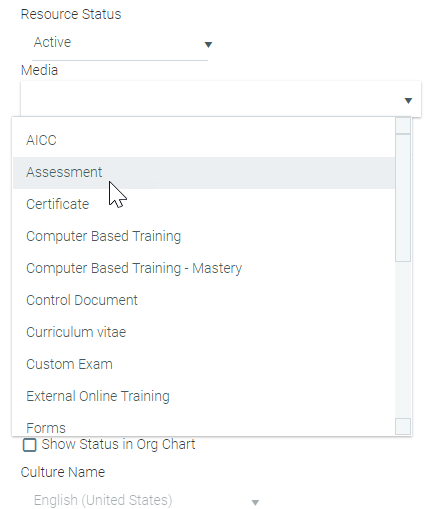Click the Media list scroll up button

pos(403,125)
